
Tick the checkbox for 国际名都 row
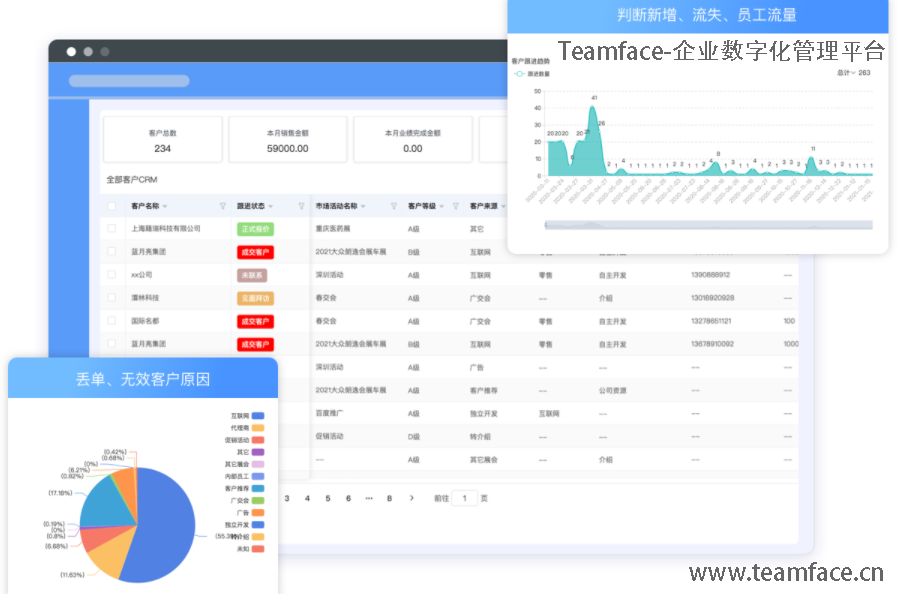[x=112, y=321]
